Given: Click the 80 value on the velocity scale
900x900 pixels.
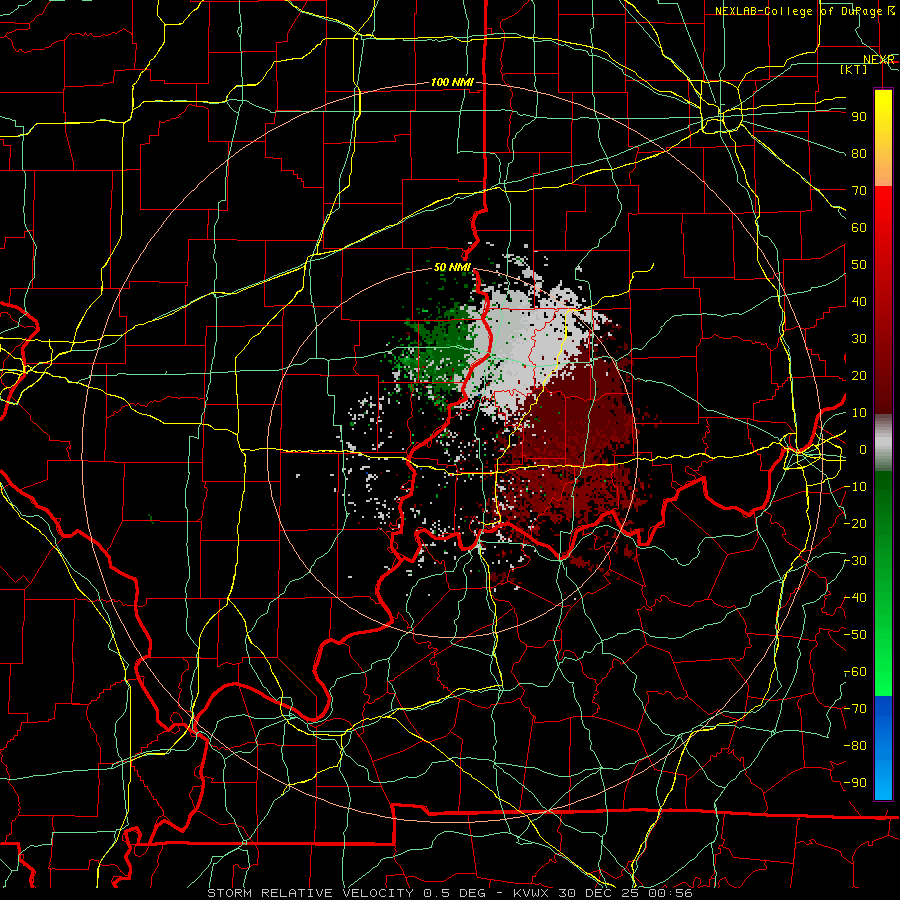Looking at the screenshot, I should (859, 154).
